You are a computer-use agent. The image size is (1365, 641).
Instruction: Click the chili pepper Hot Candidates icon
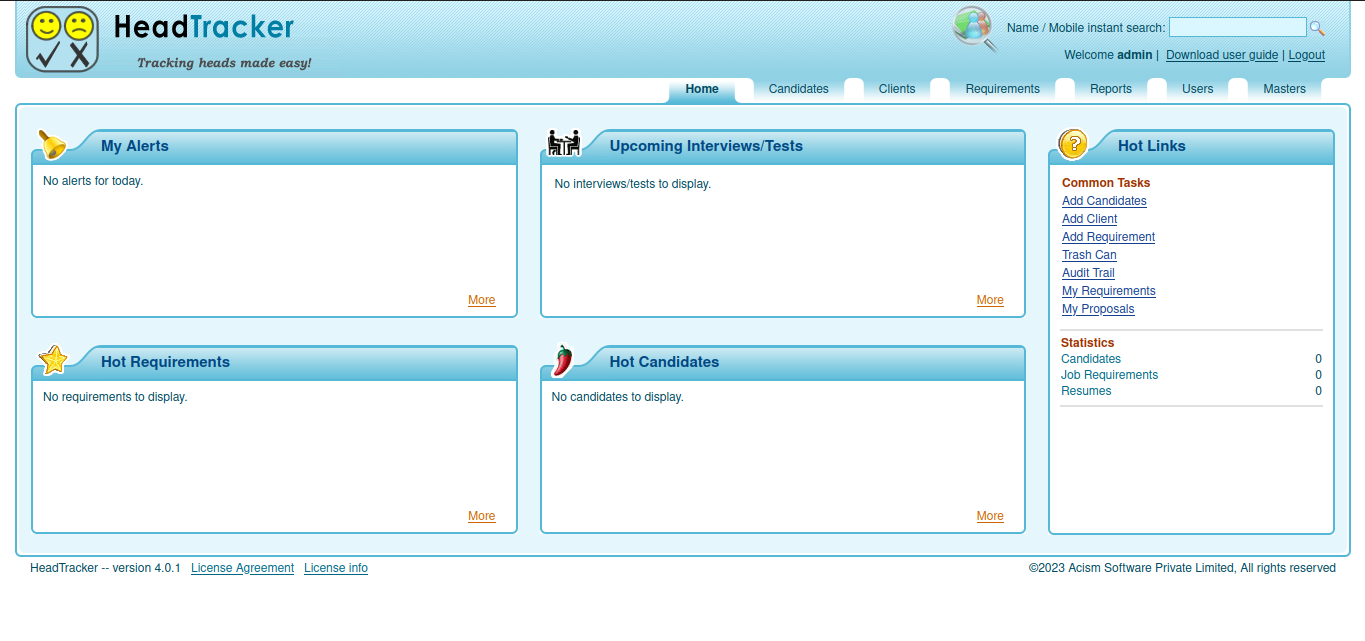click(562, 360)
